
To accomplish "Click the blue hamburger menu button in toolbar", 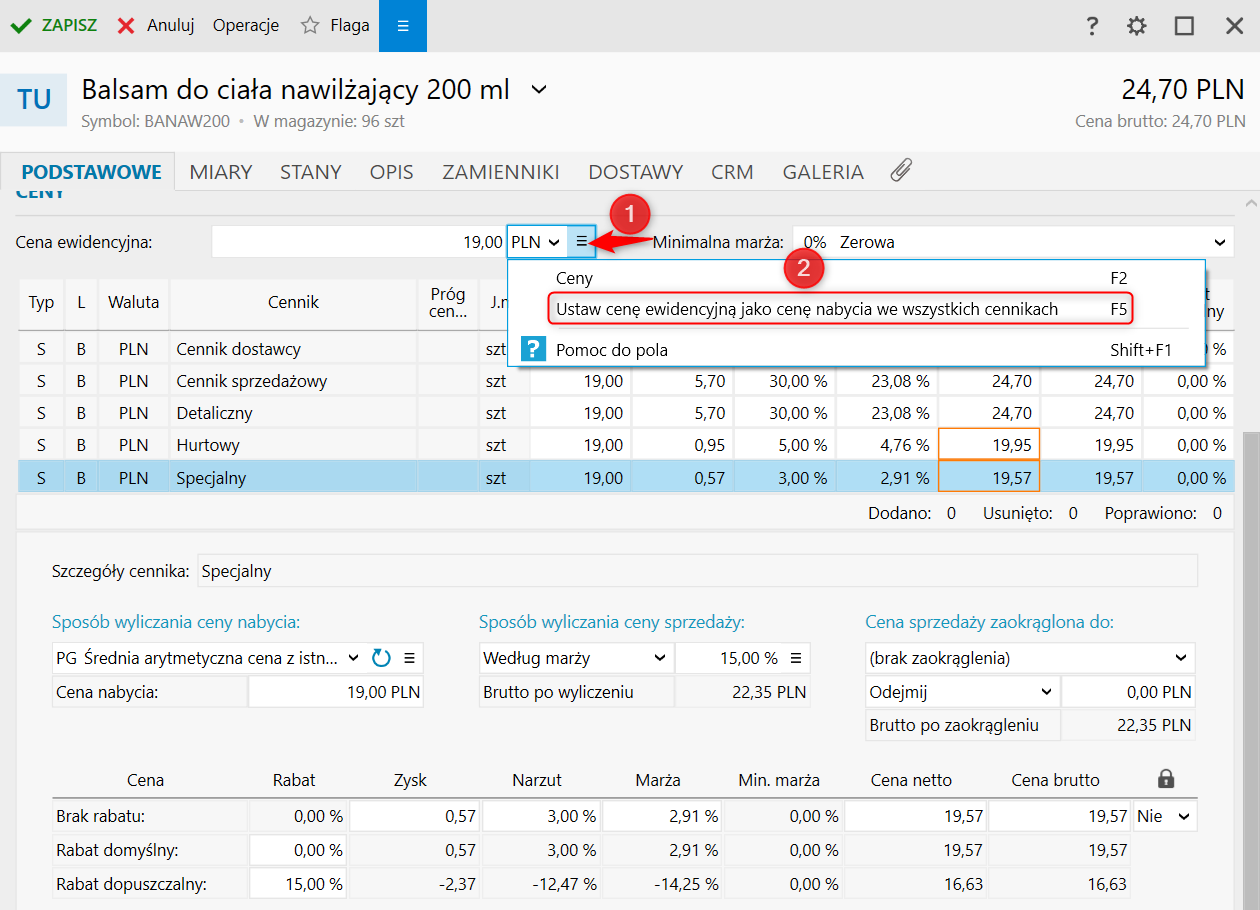I will click(x=402, y=26).
